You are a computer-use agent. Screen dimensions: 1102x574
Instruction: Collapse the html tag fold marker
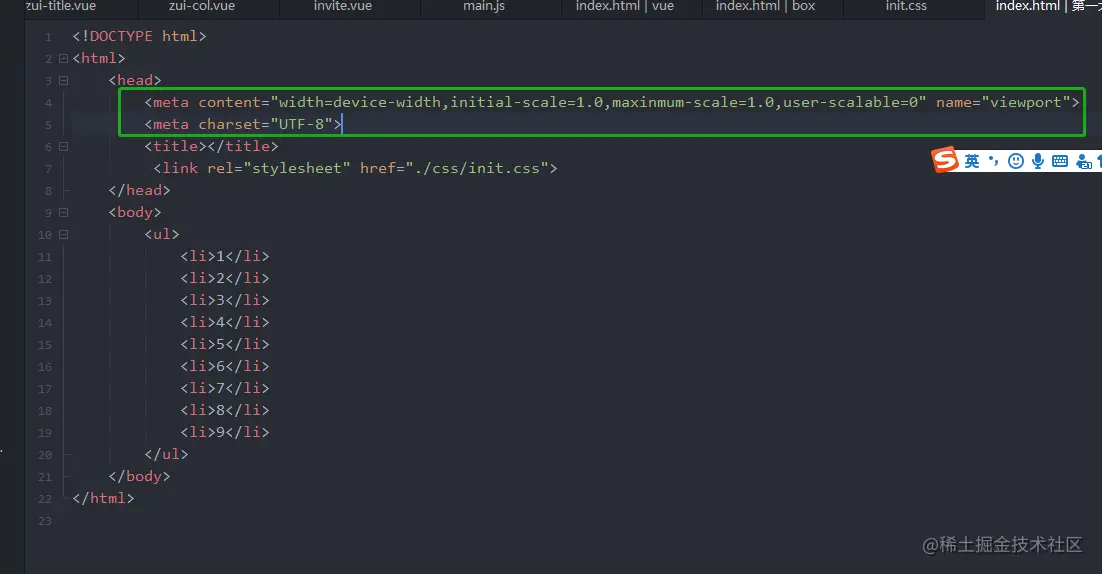pyautogui.click(x=63, y=58)
